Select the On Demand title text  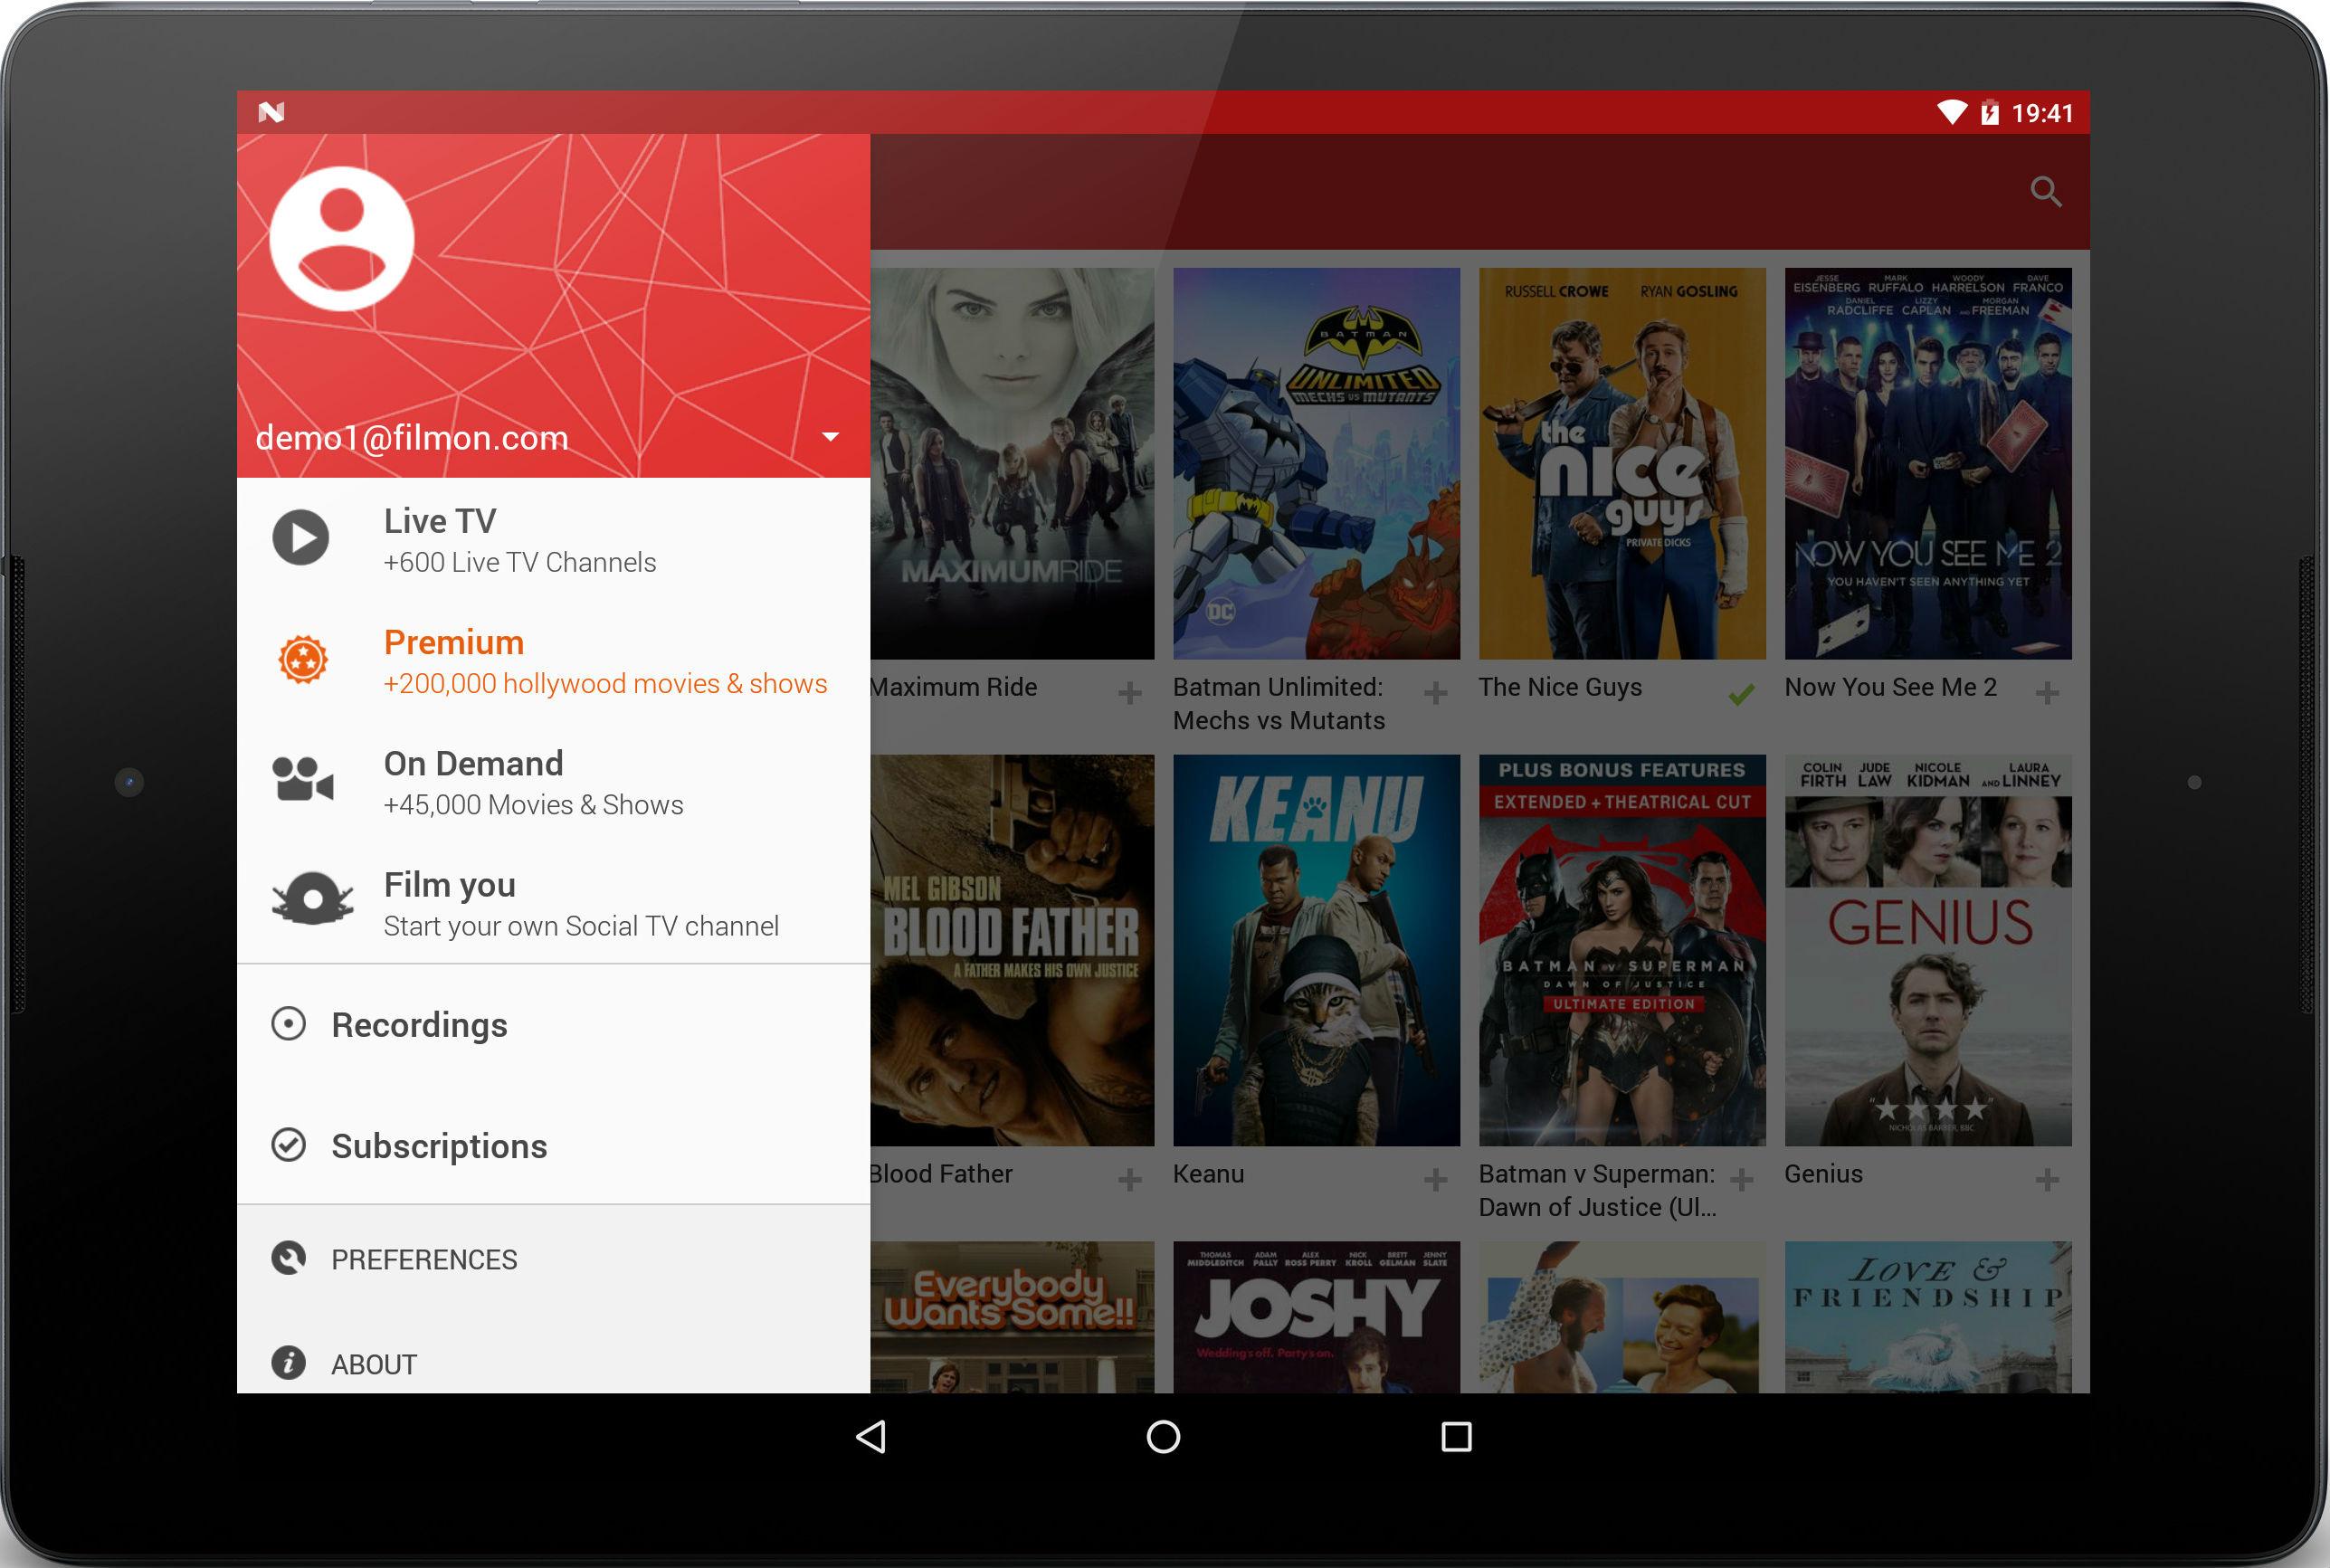coord(473,764)
